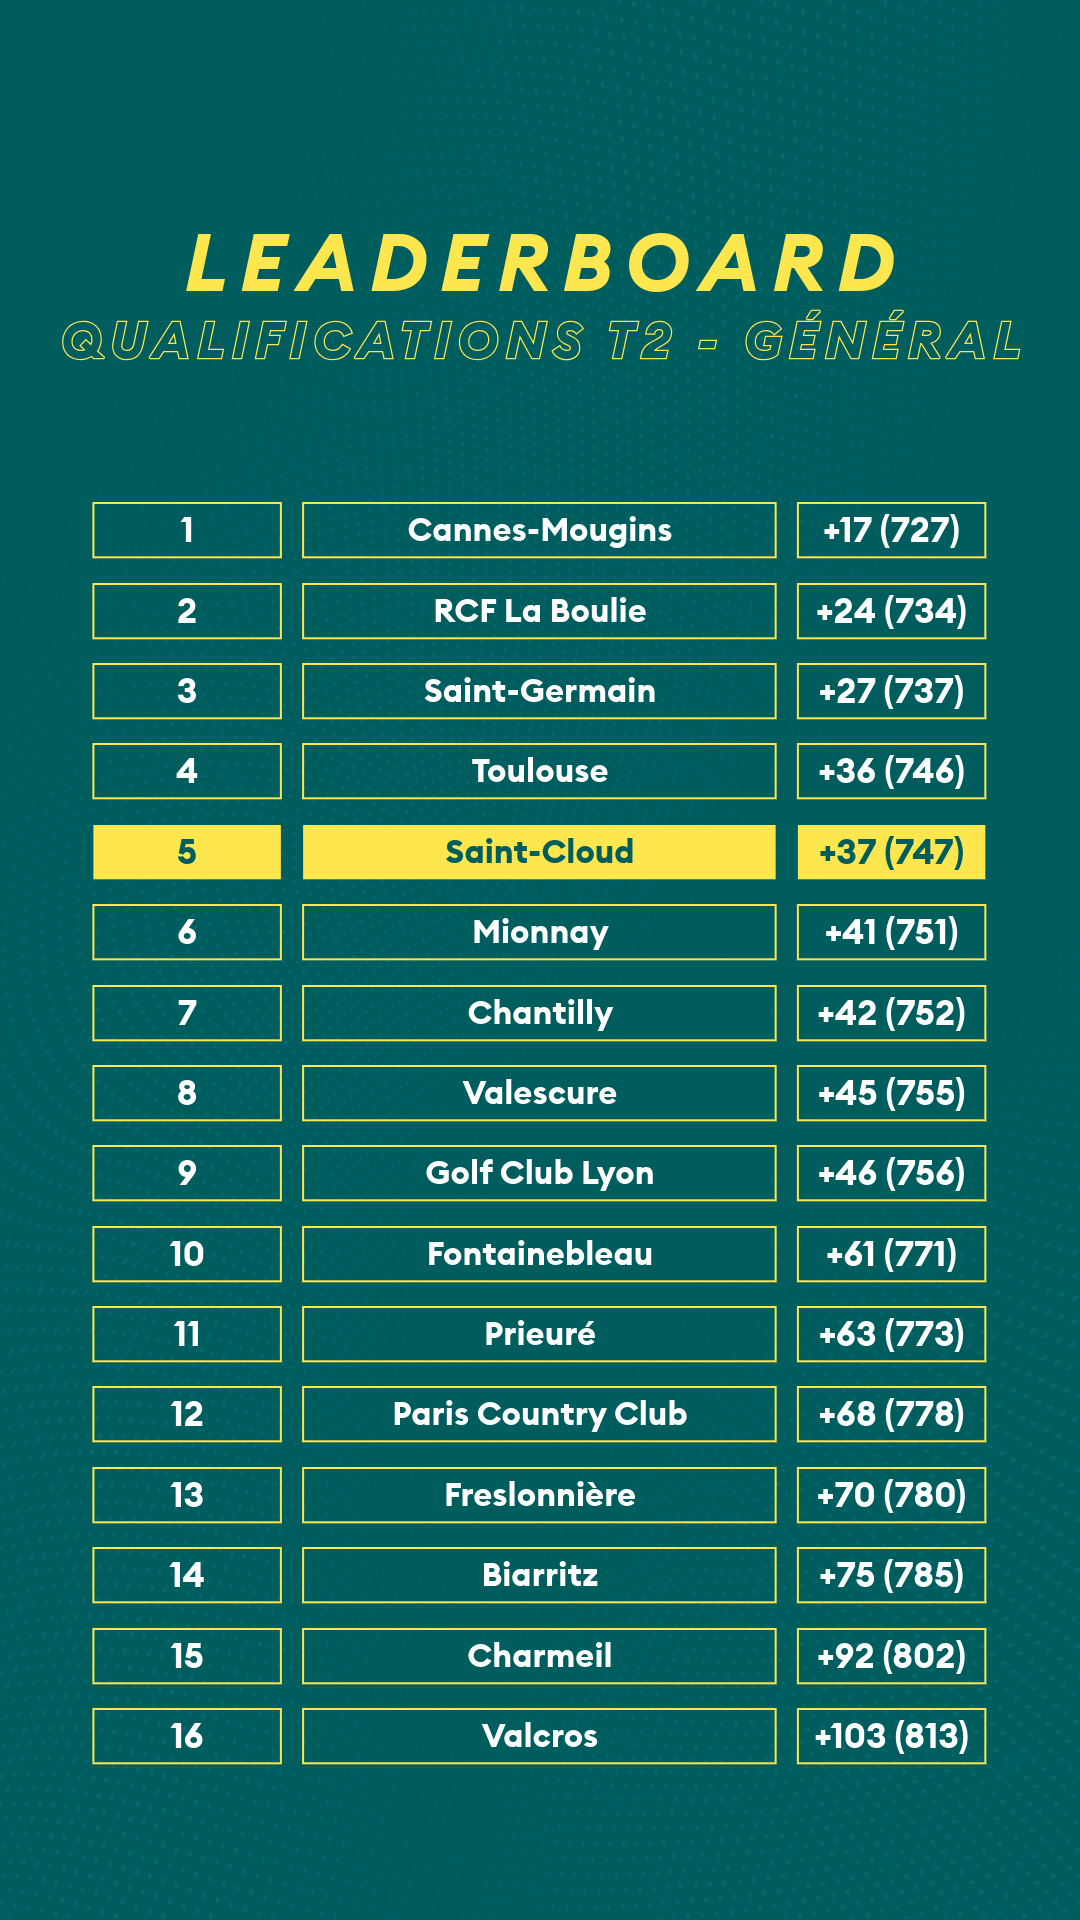
Task: Click the Biarritz score +75 (785)
Action: (891, 1575)
